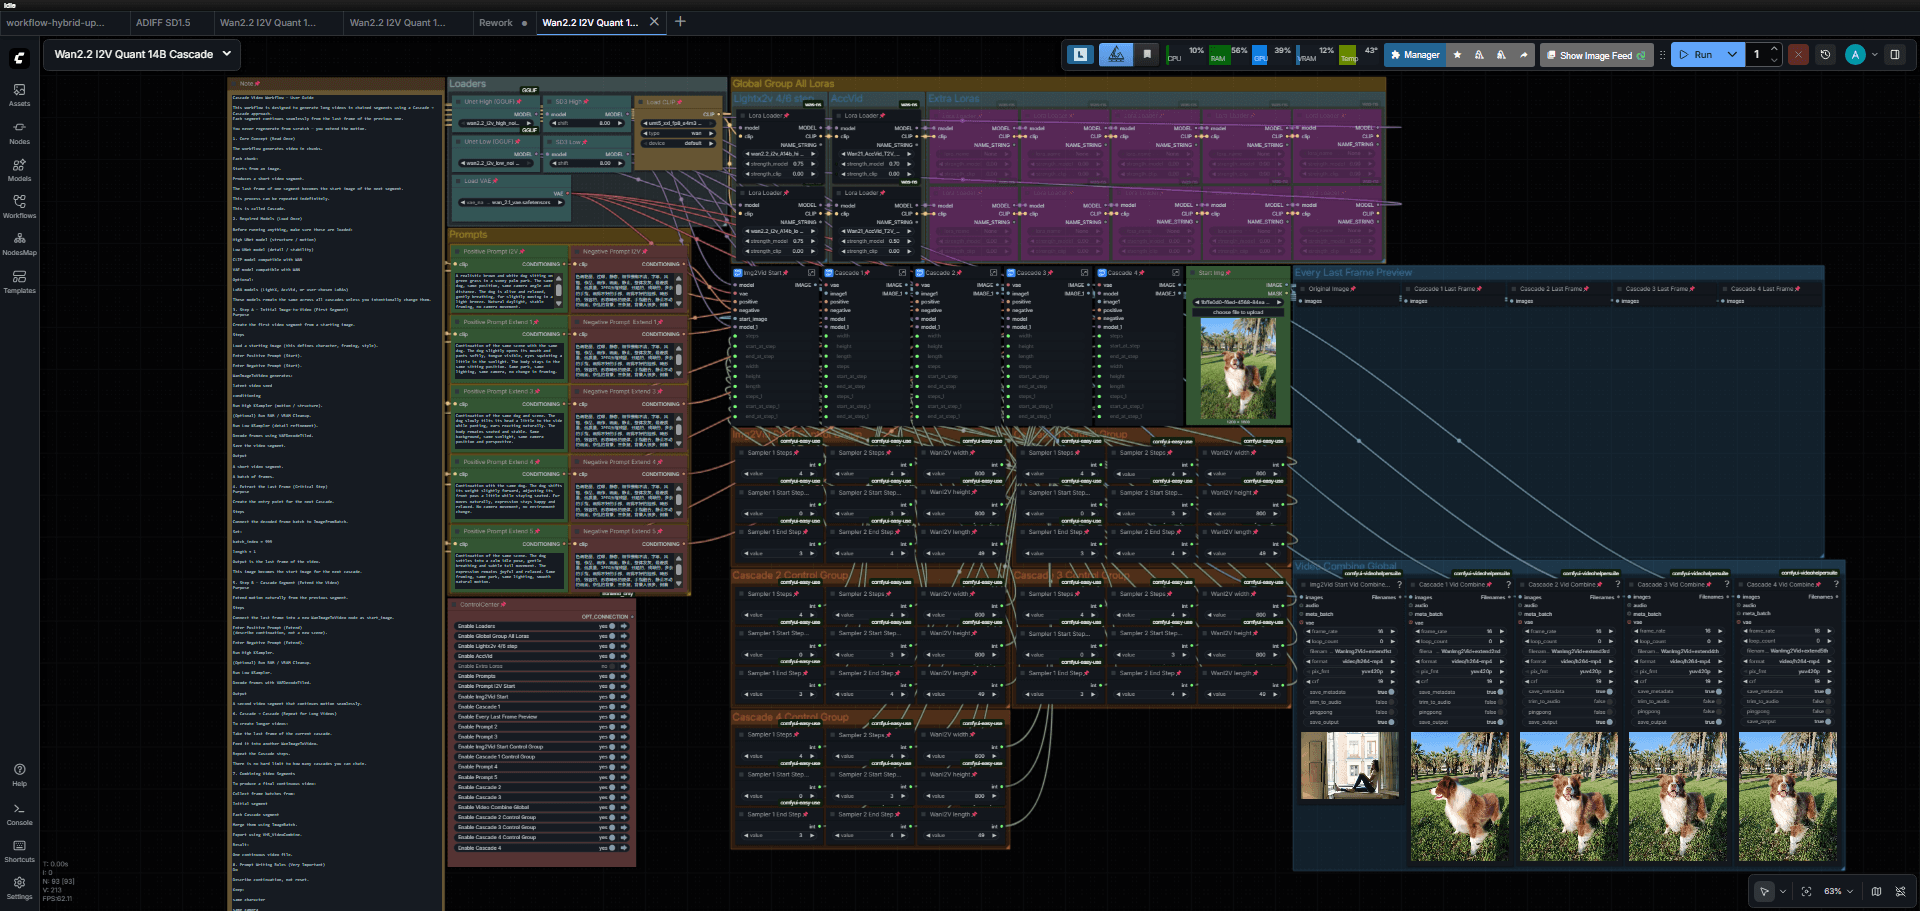Click the share arrow icon beside Manager
Viewport: 1920px width, 911px height.
click(x=1523, y=55)
